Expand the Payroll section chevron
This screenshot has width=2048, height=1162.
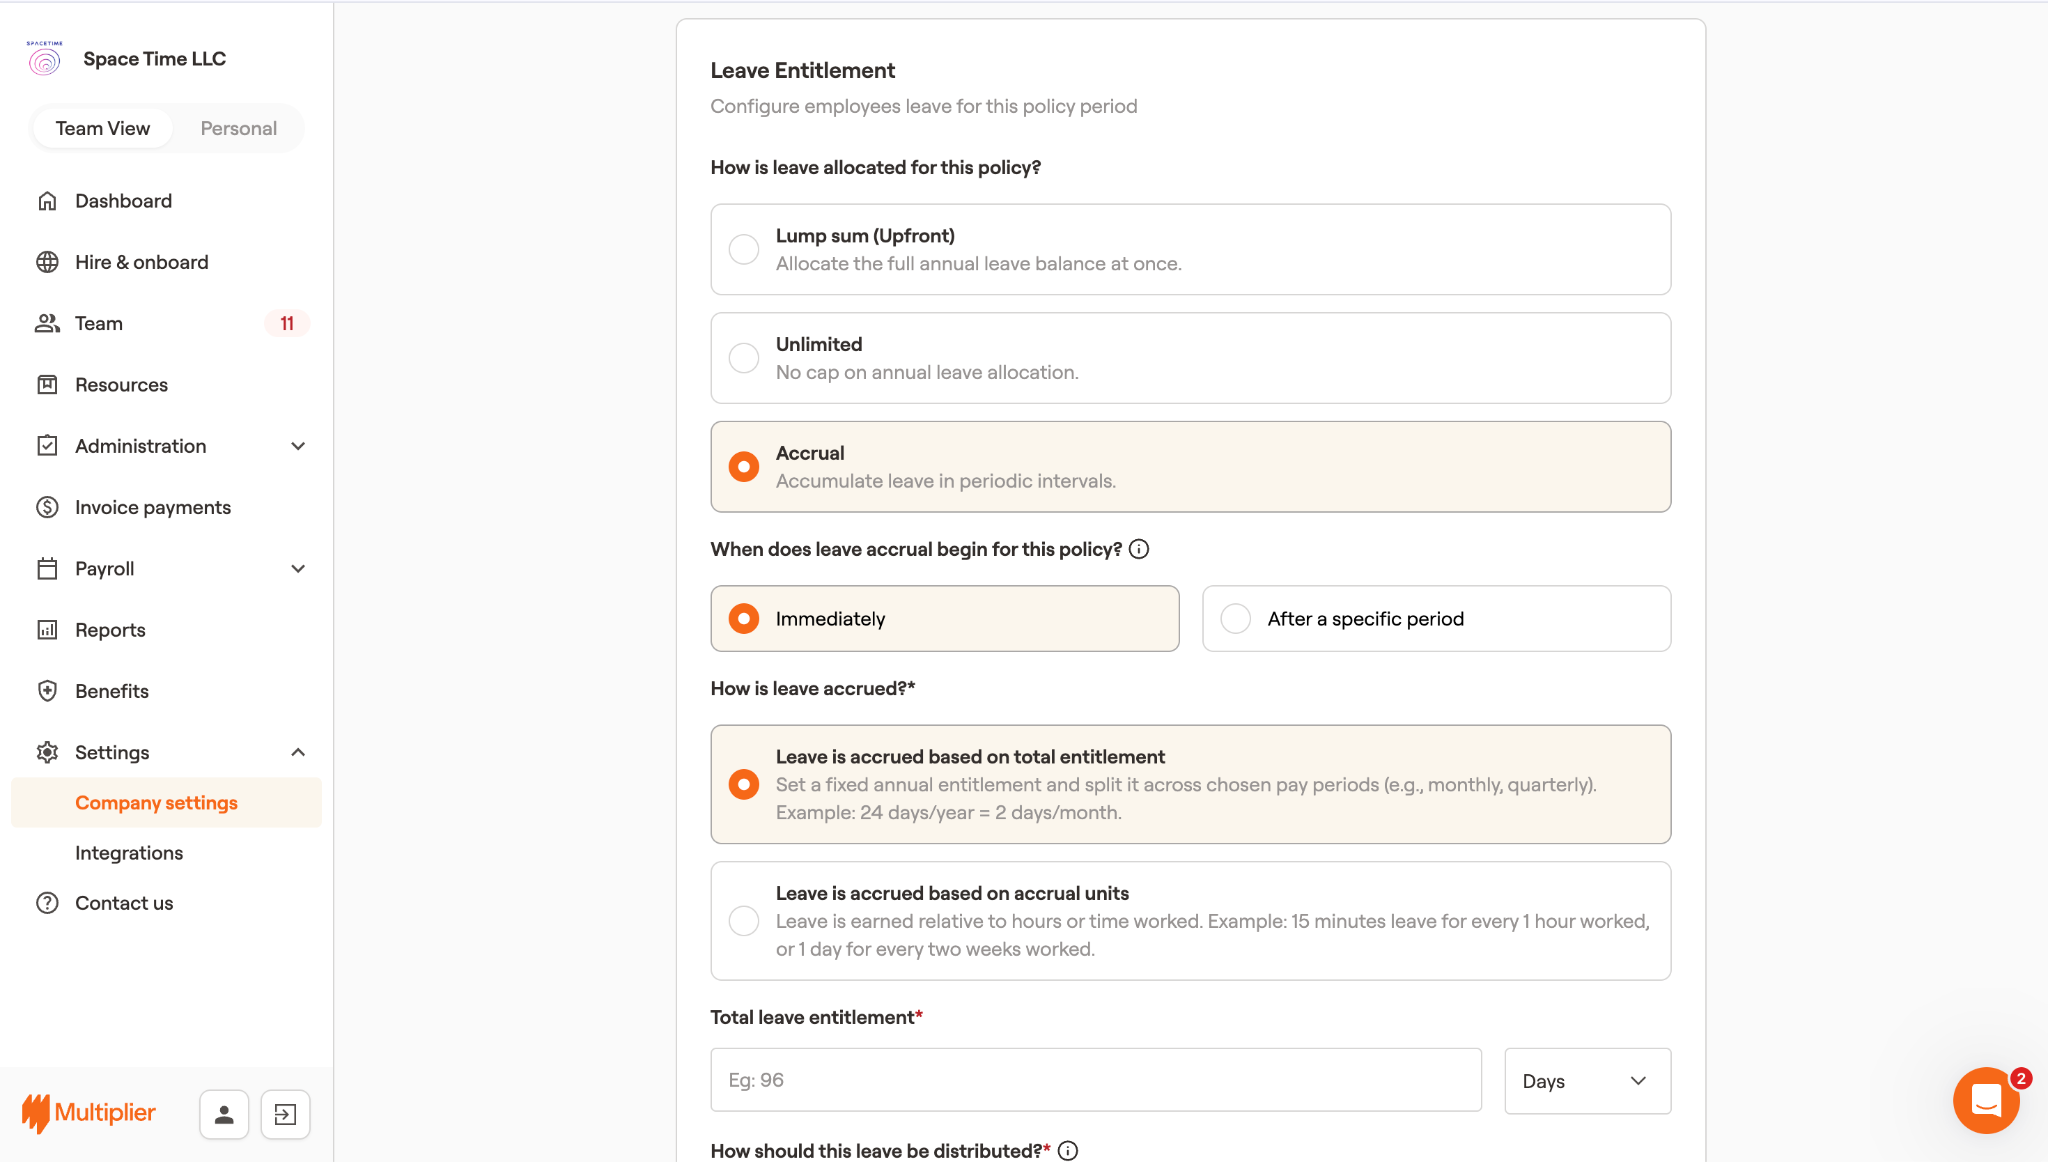(x=298, y=569)
